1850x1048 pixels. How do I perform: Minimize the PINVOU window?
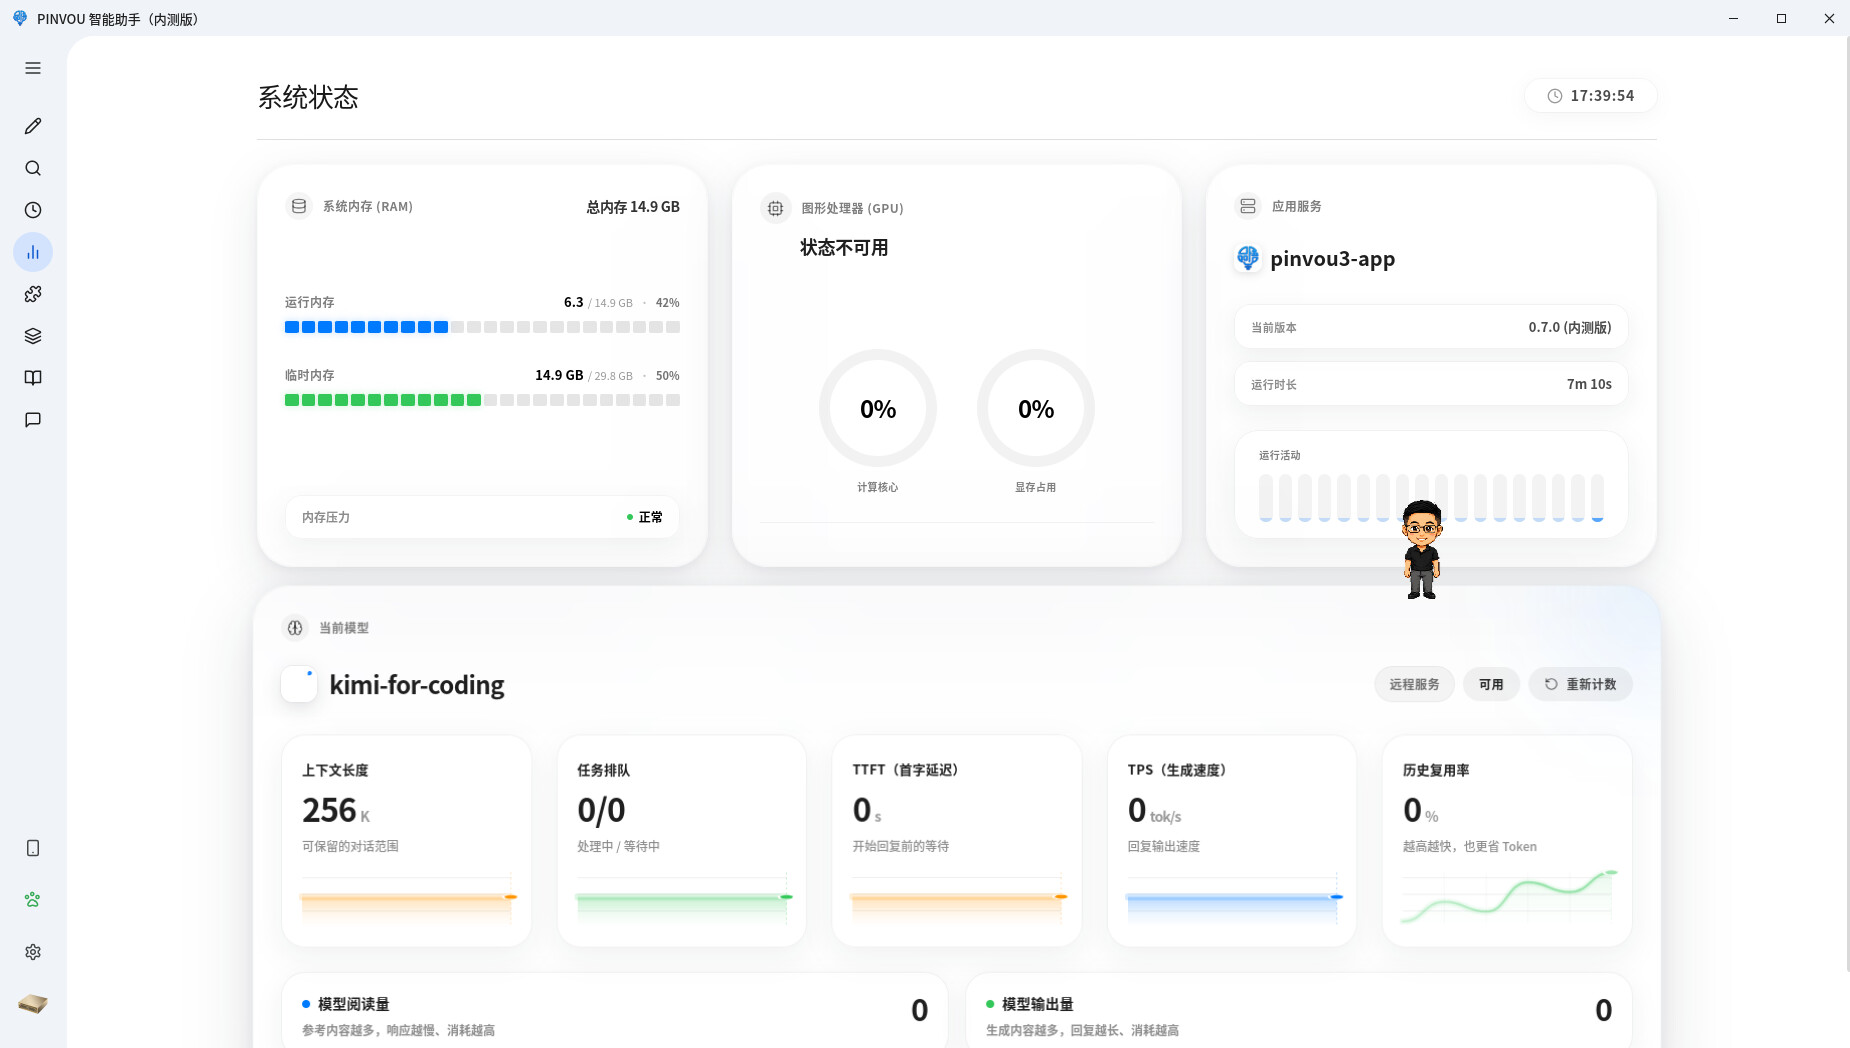[x=1734, y=18]
